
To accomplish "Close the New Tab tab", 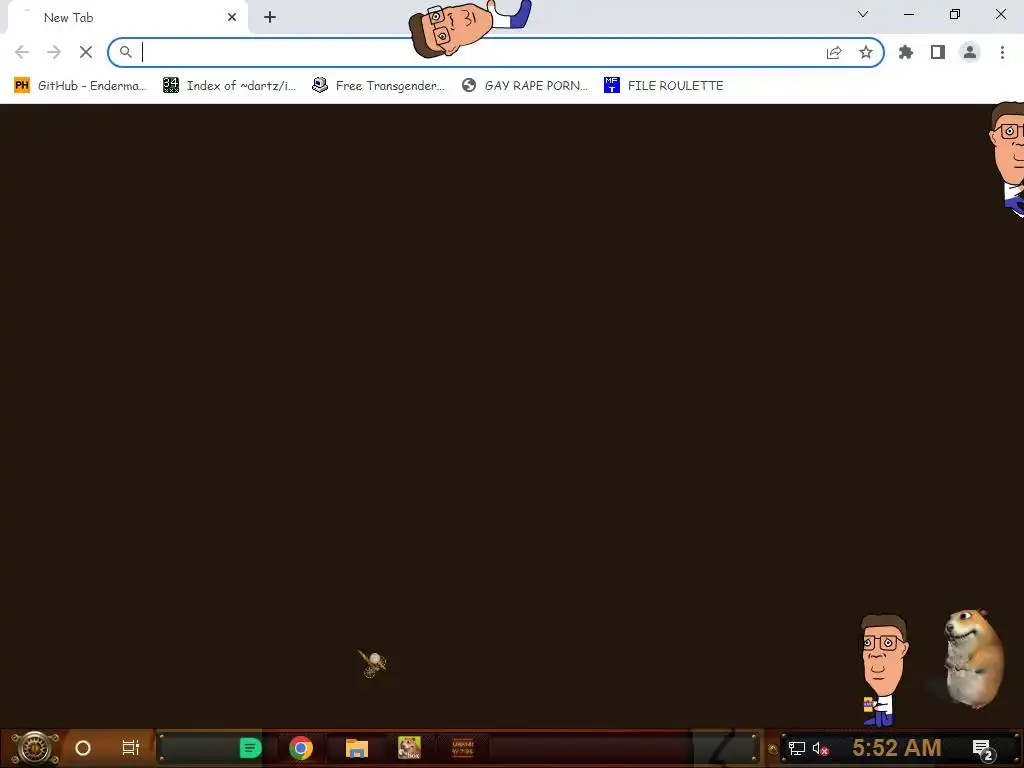I will click(232, 18).
